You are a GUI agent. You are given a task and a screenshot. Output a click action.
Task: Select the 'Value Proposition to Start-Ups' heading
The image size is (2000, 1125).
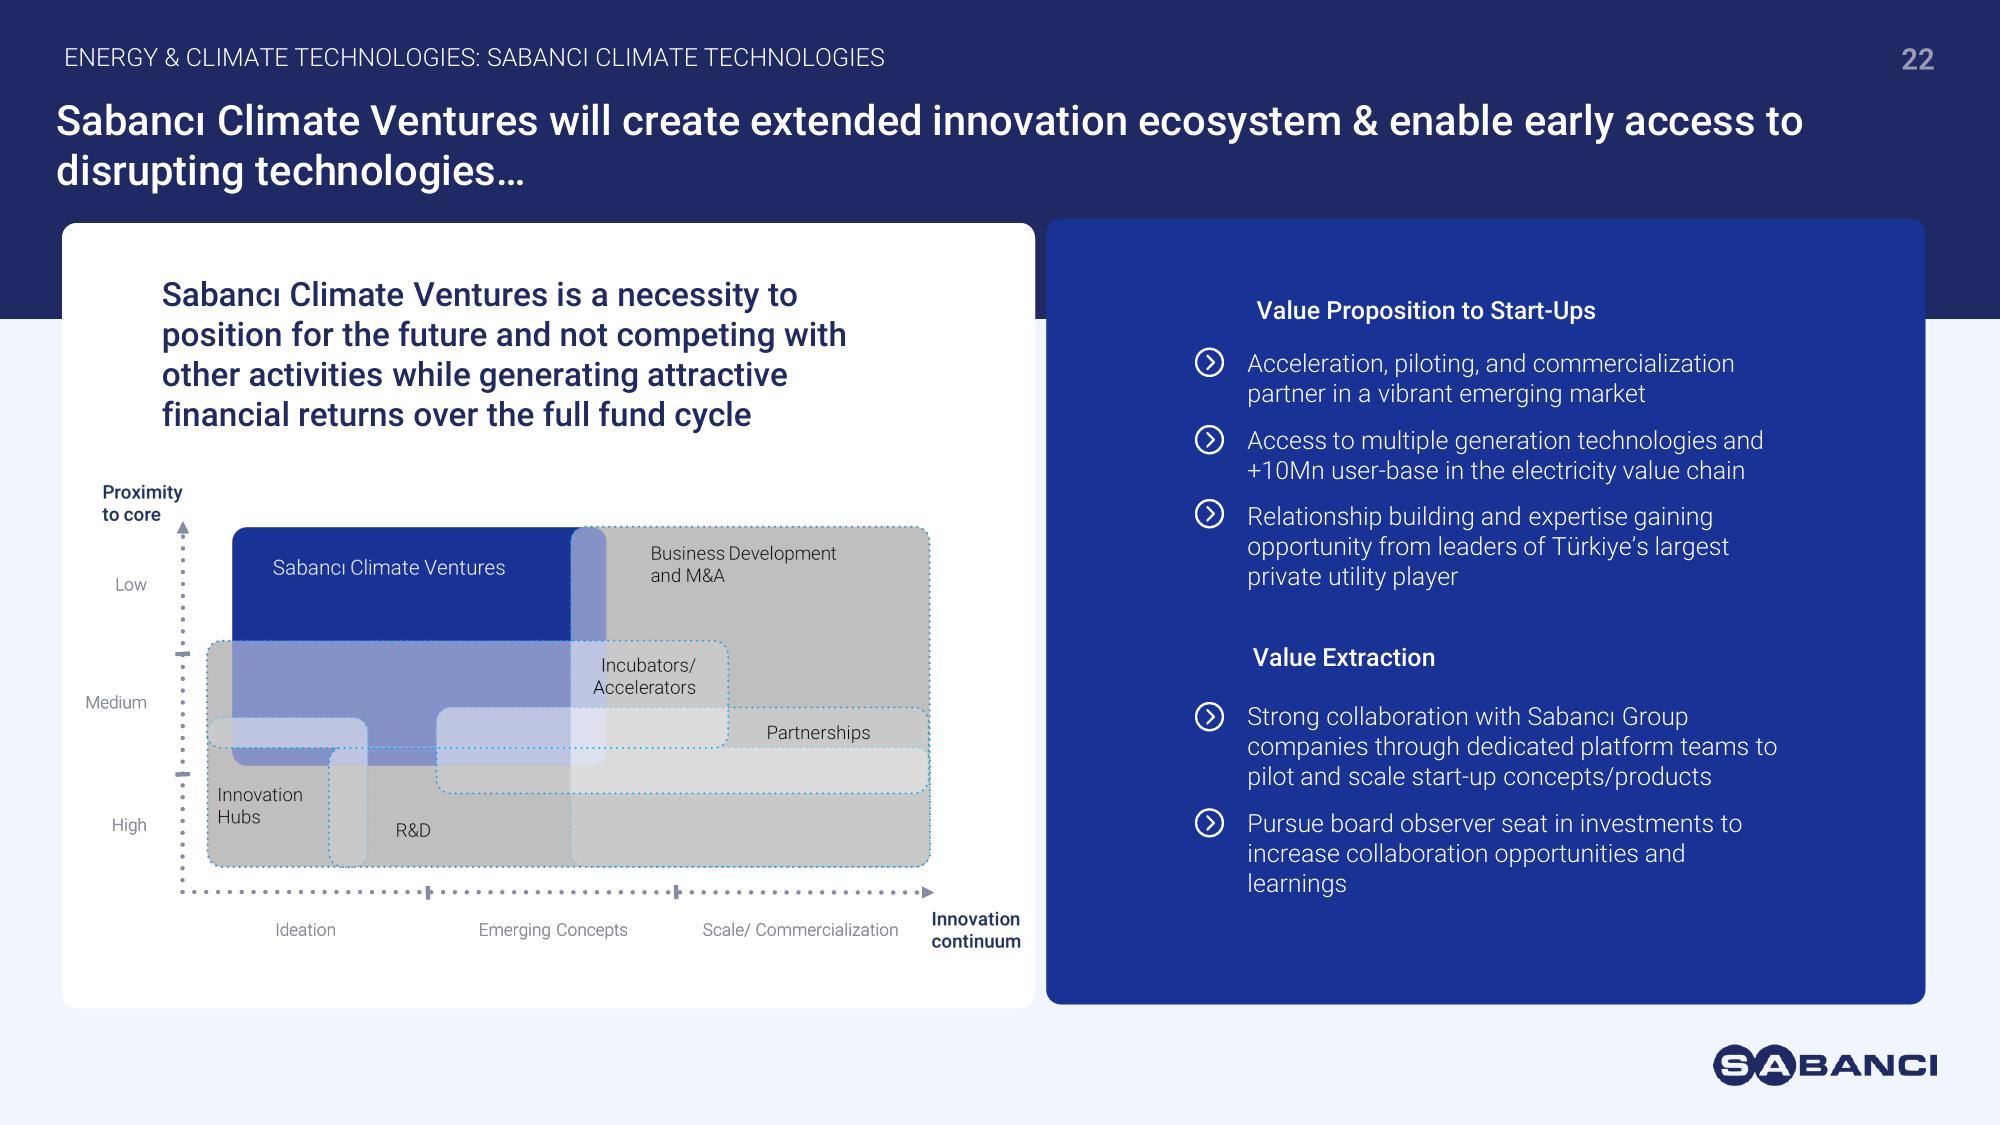point(1426,311)
